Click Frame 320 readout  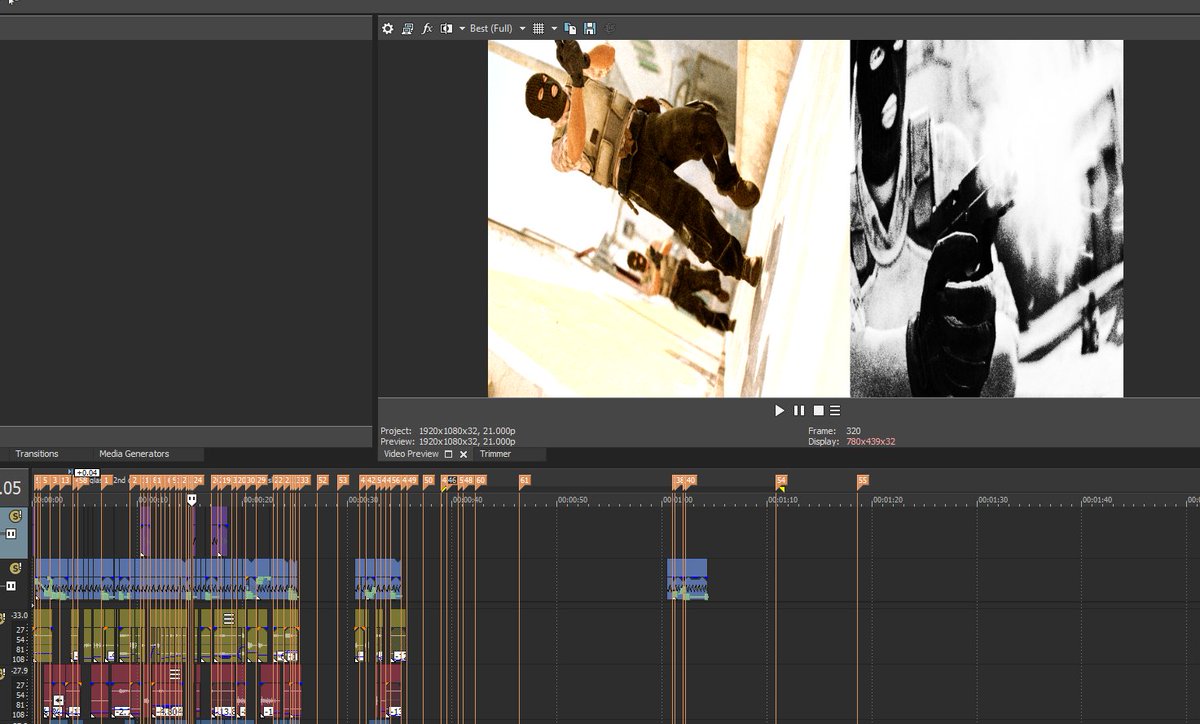(853, 431)
